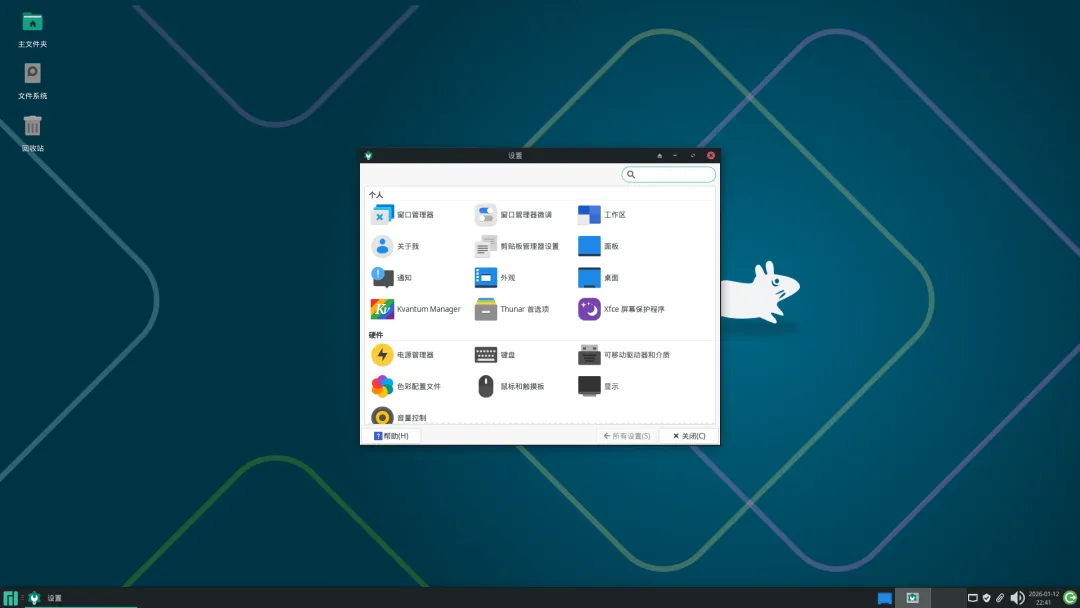Open the Manjaro application menu in taskbar

[10, 597]
